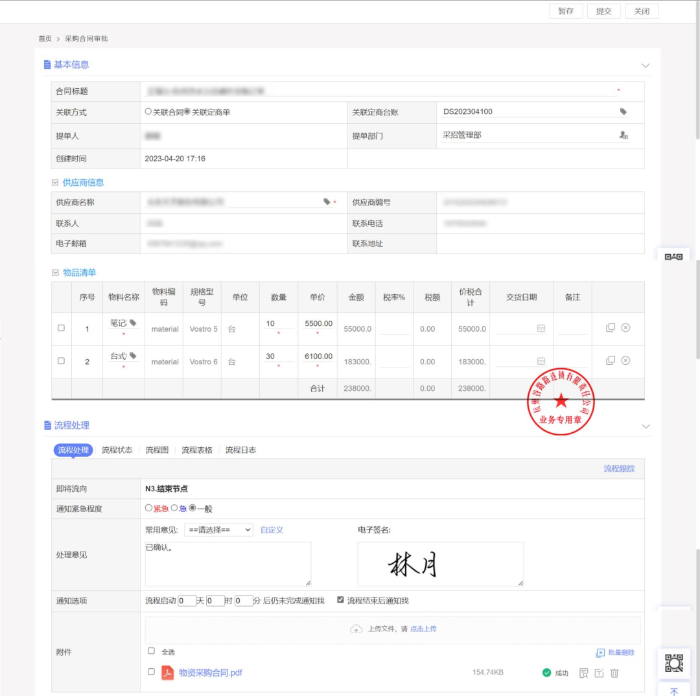Open department picker icon next to 采购管理部
Viewport: 700px width, 696px height.
[623, 135]
